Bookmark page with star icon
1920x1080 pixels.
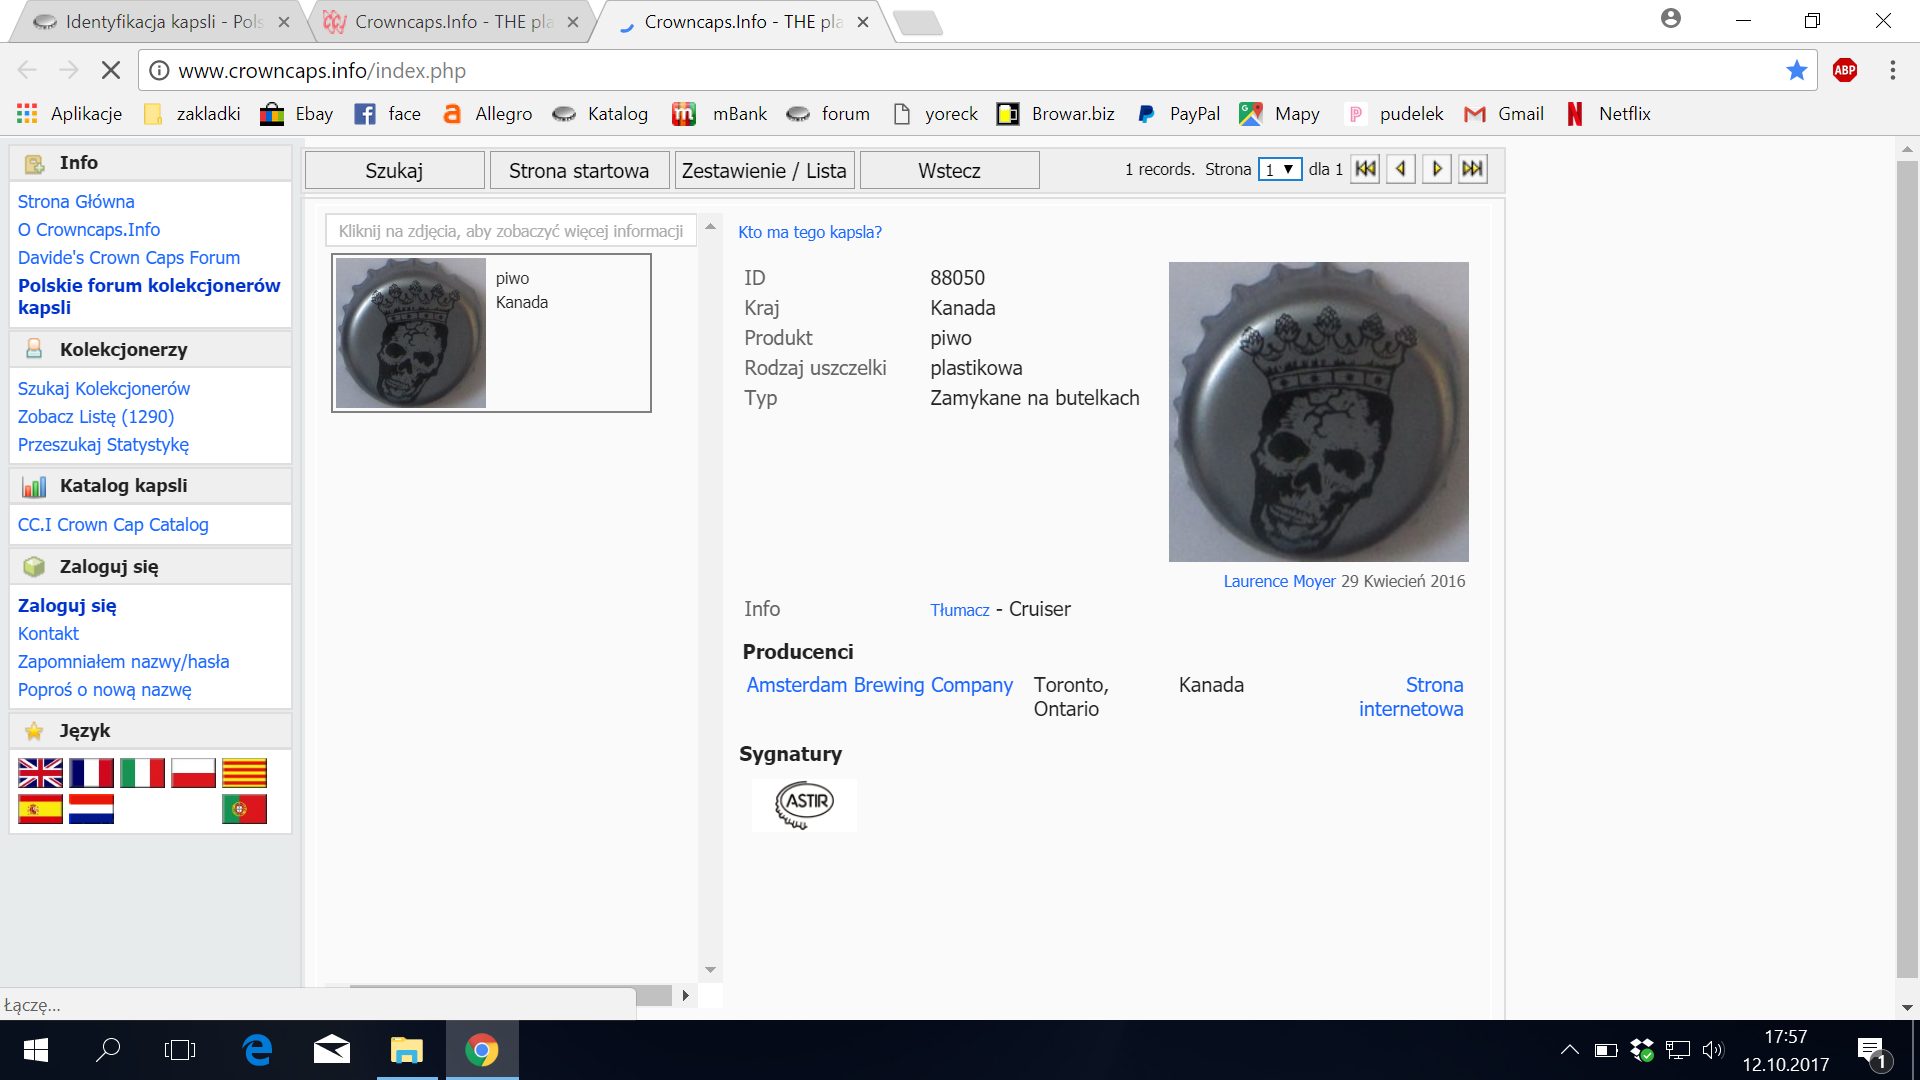point(1797,70)
